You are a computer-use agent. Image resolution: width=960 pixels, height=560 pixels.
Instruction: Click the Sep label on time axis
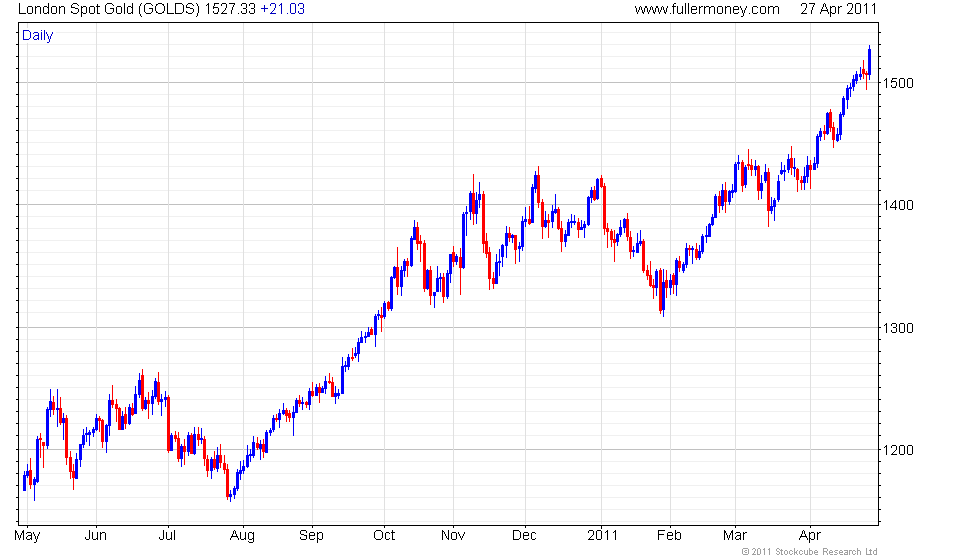[311, 536]
